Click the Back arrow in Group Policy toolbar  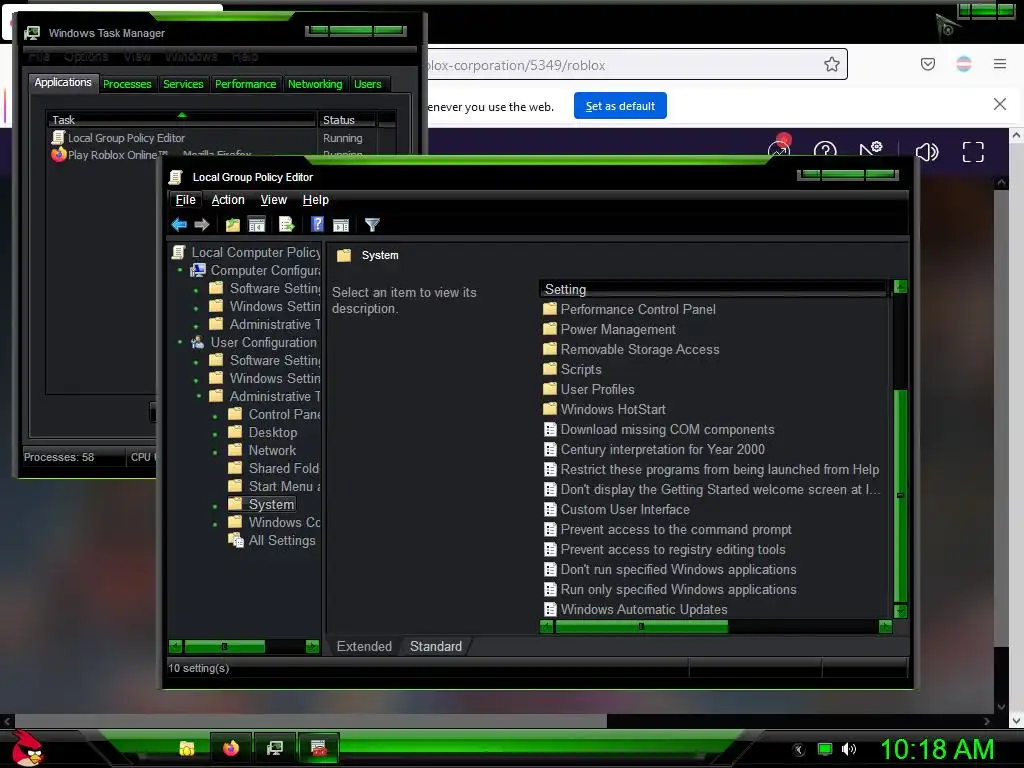(x=179, y=225)
